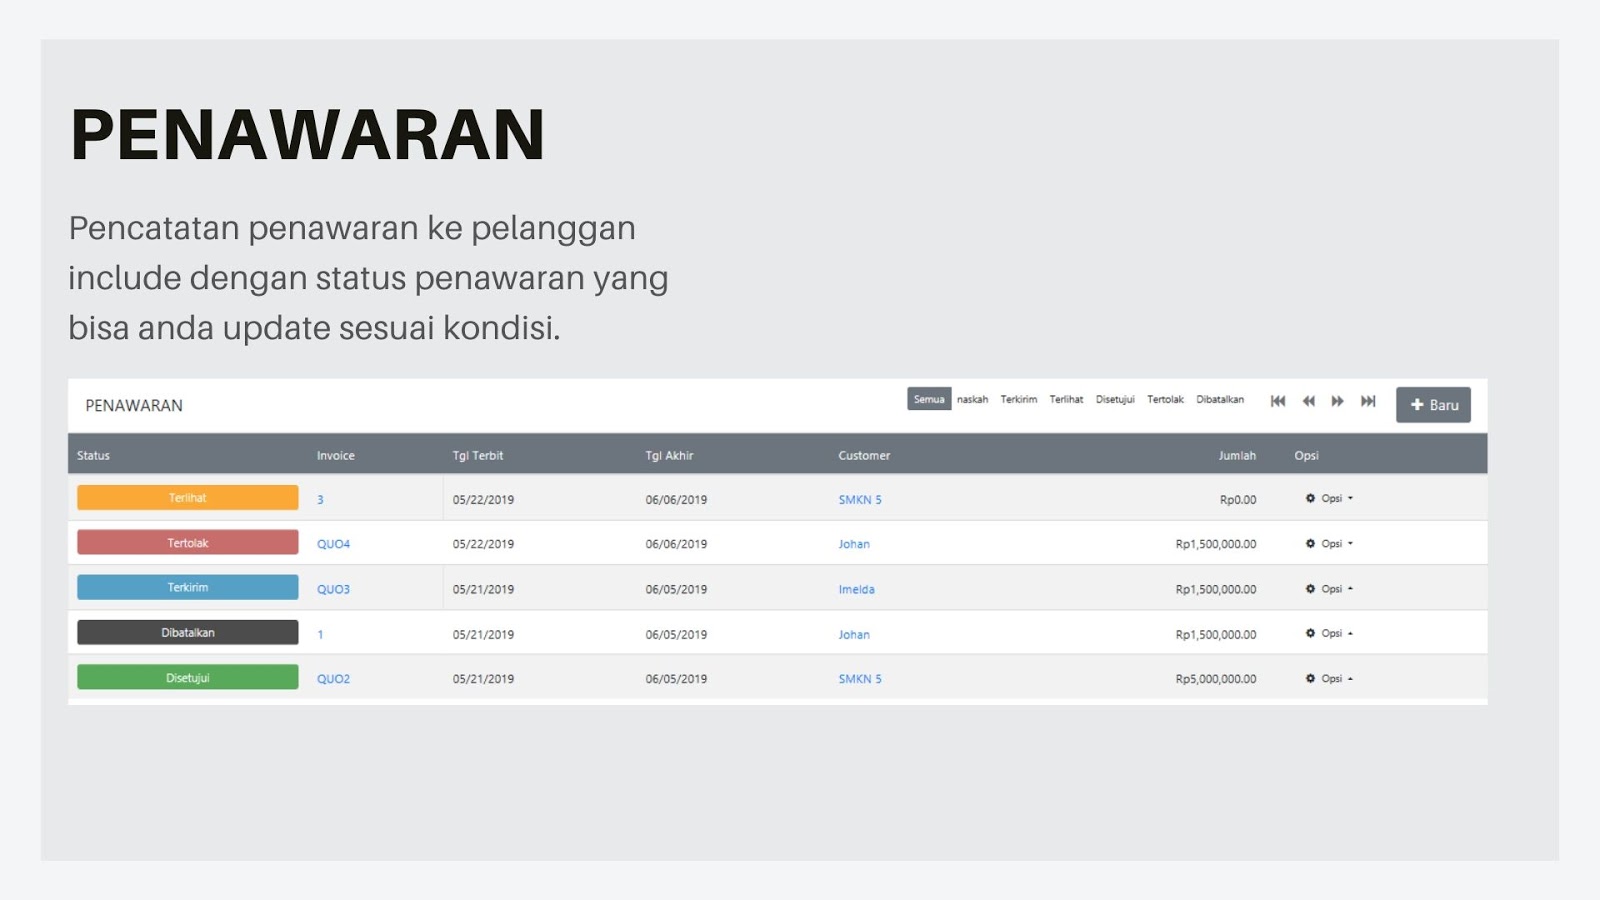
Task: Select the Semua filter tab
Action: [x=929, y=399]
